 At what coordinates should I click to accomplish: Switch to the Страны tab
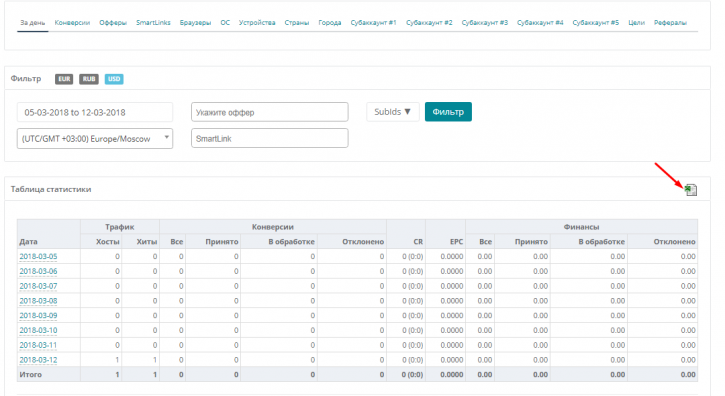[296, 23]
